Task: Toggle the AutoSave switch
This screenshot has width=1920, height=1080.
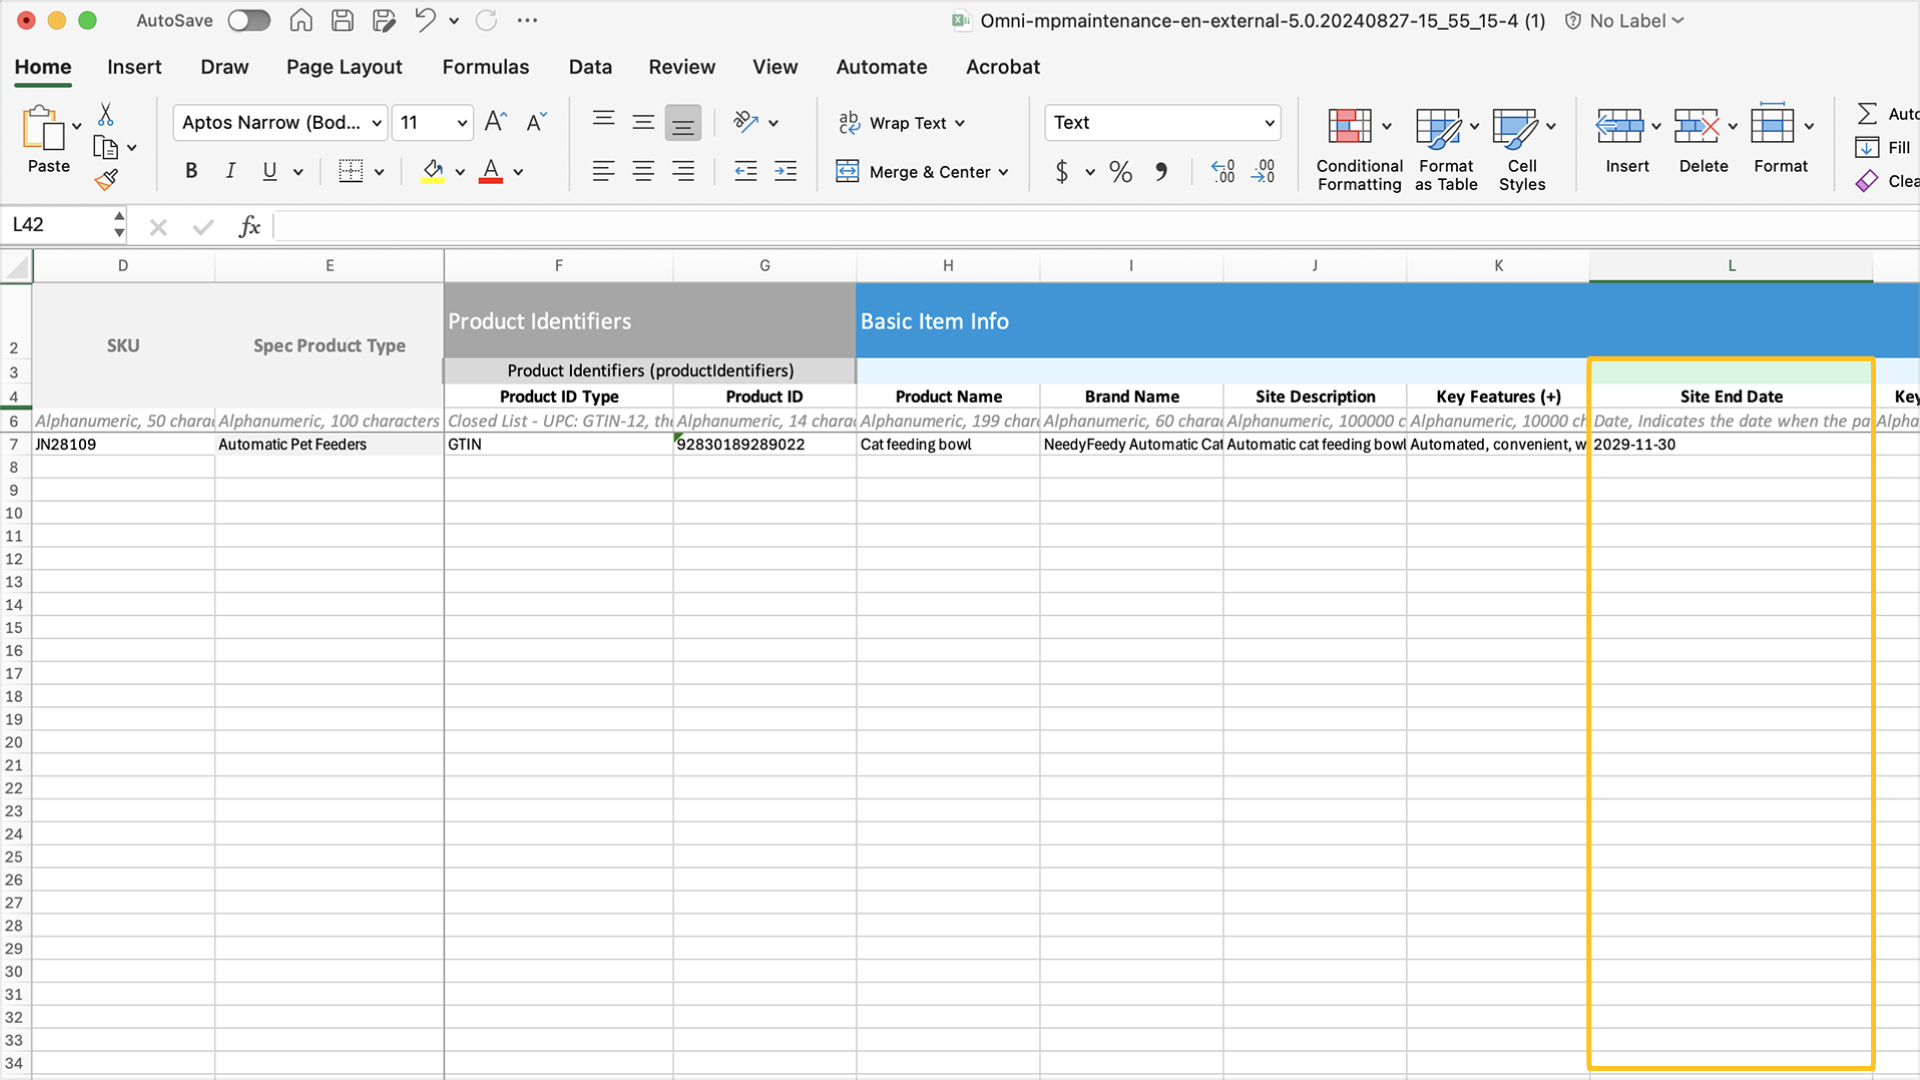Action: (x=248, y=20)
